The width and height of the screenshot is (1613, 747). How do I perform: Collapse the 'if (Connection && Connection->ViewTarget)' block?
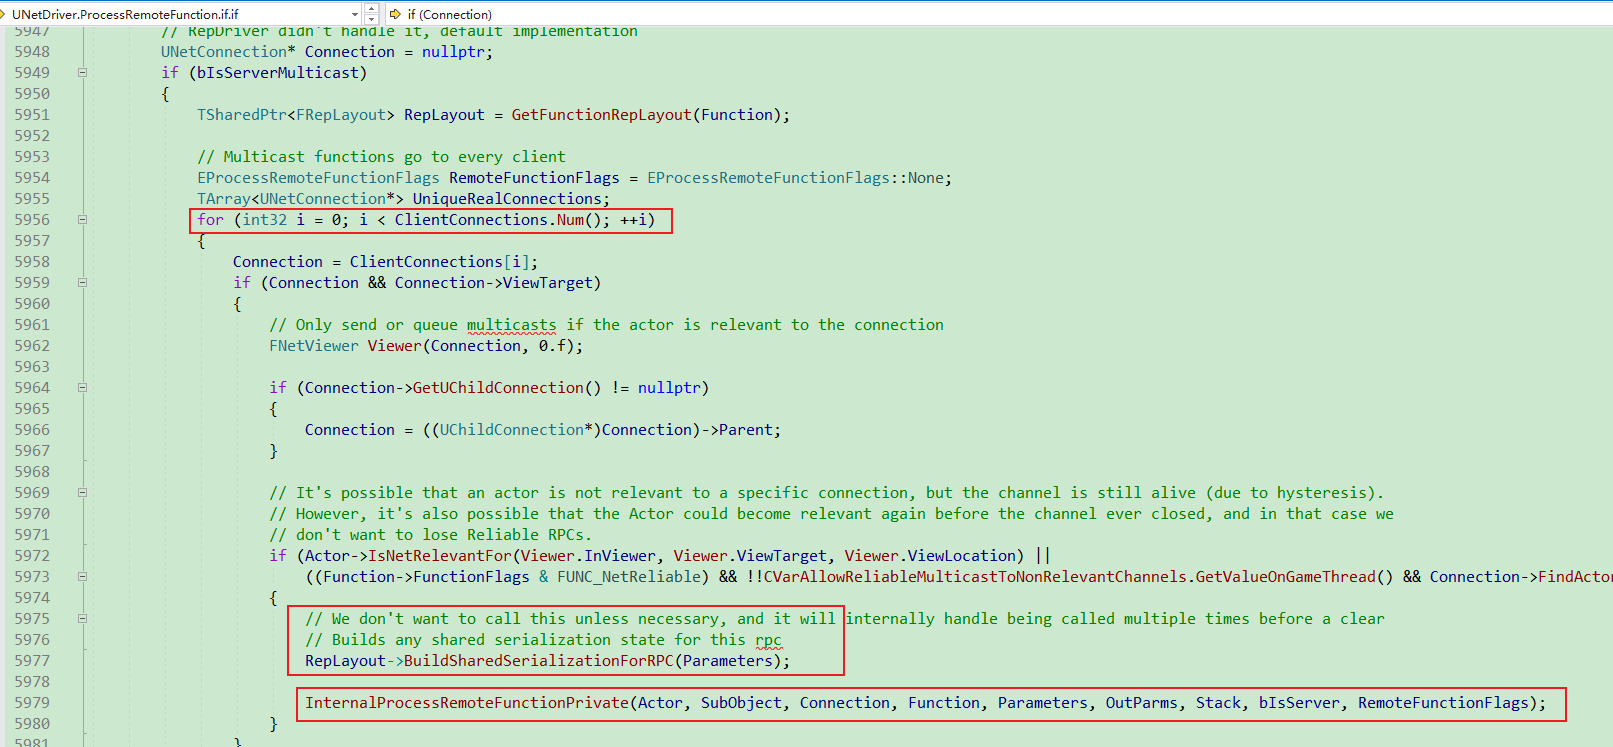click(x=82, y=282)
